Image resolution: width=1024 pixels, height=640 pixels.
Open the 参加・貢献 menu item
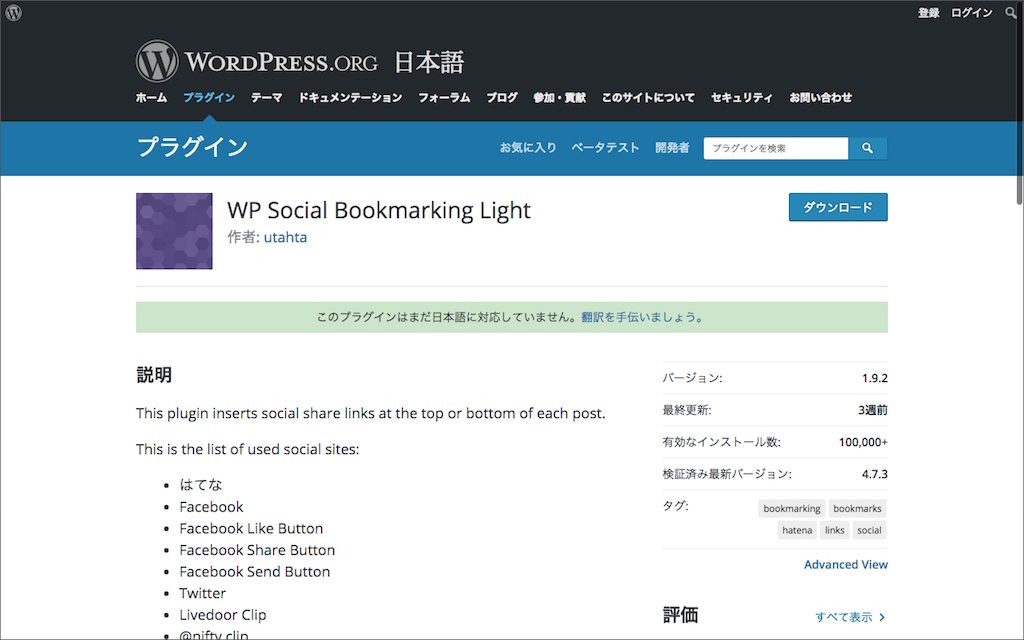pos(560,97)
